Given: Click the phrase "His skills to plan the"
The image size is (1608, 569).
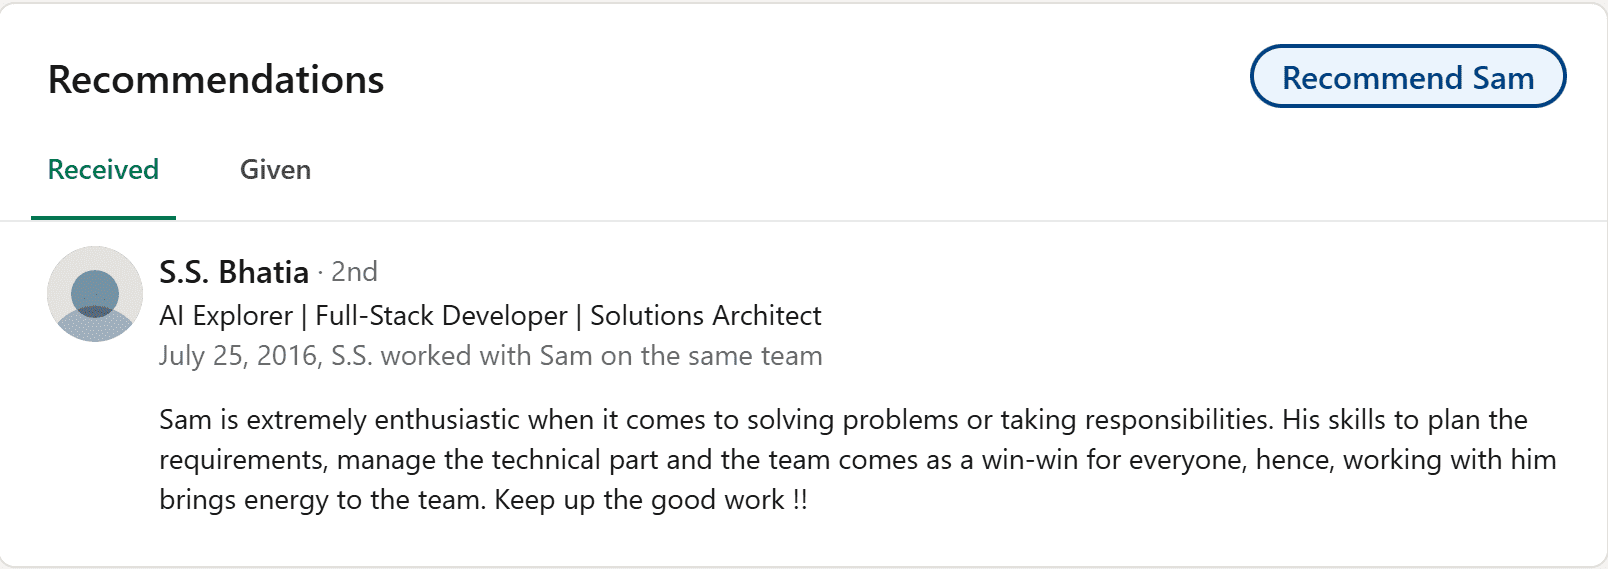Looking at the screenshot, I should click(x=1405, y=420).
